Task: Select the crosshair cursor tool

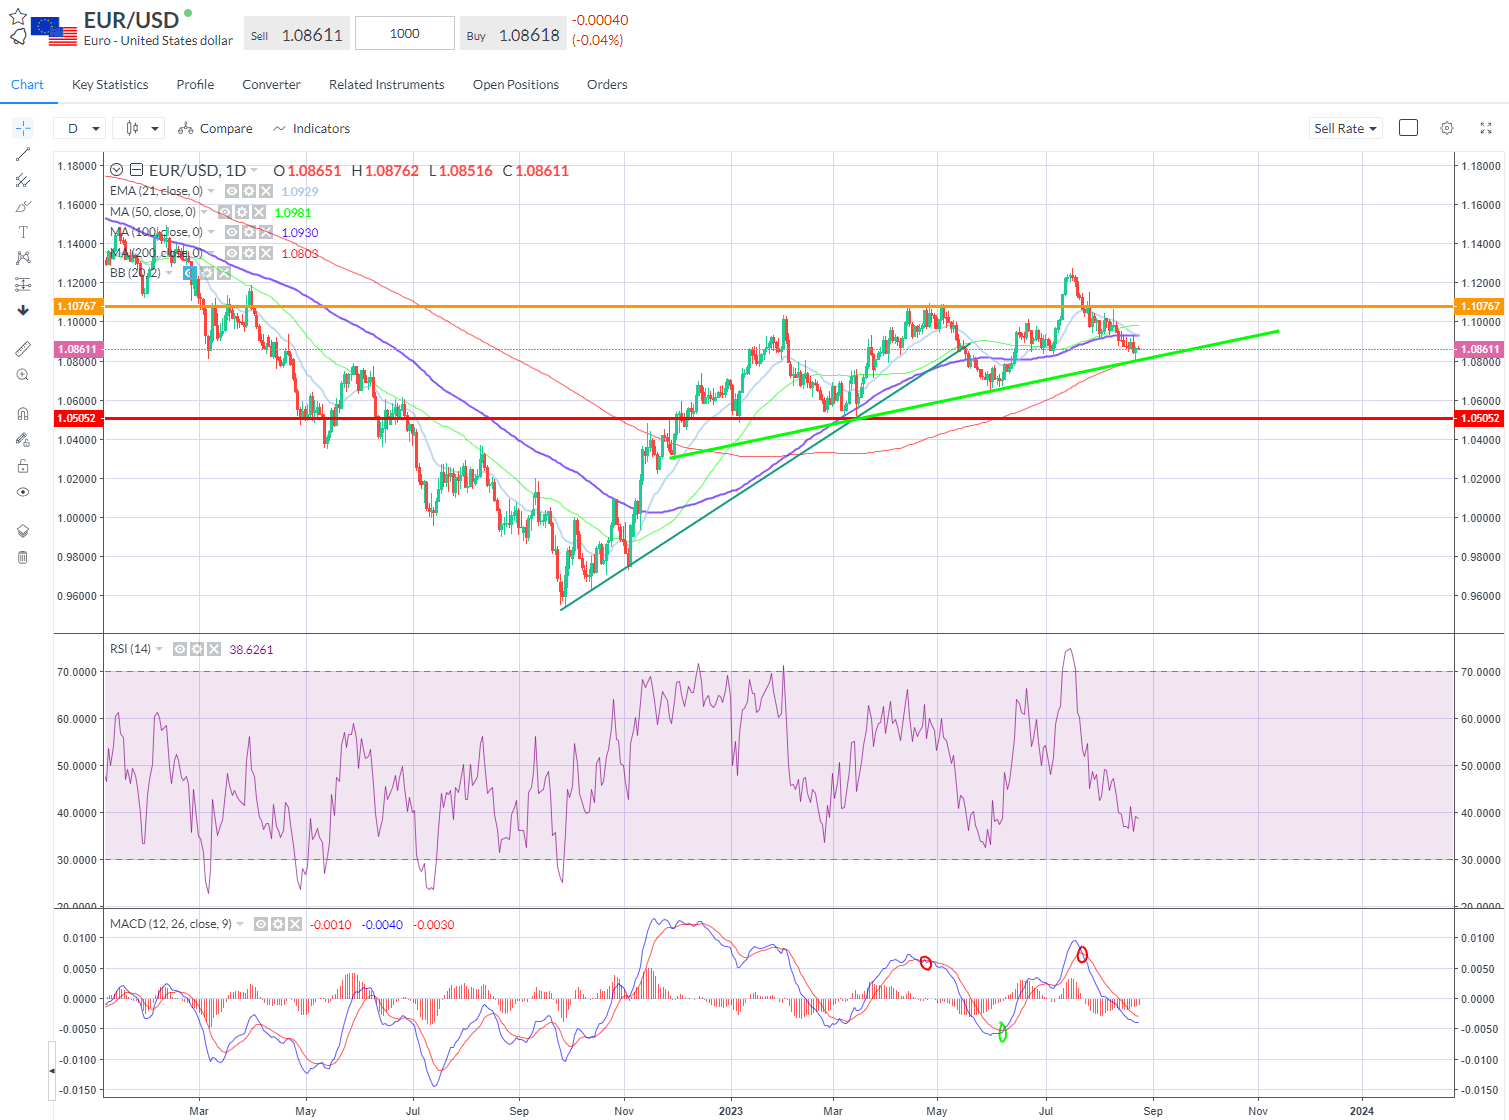Action: (23, 128)
